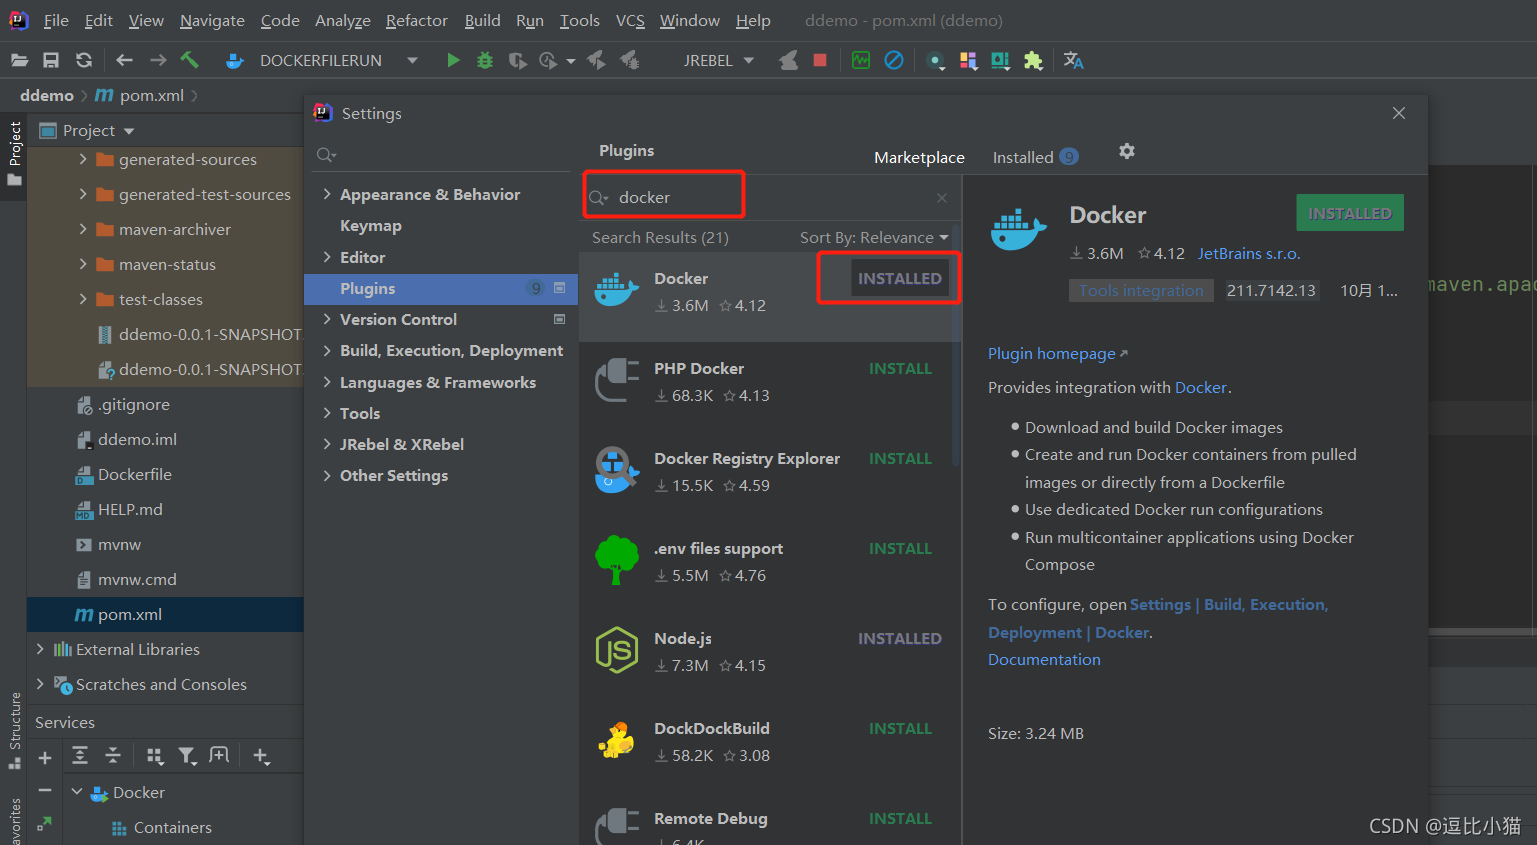Navigate back with the left arrow icon
Screen dimensions: 1537x845
tap(124, 60)
